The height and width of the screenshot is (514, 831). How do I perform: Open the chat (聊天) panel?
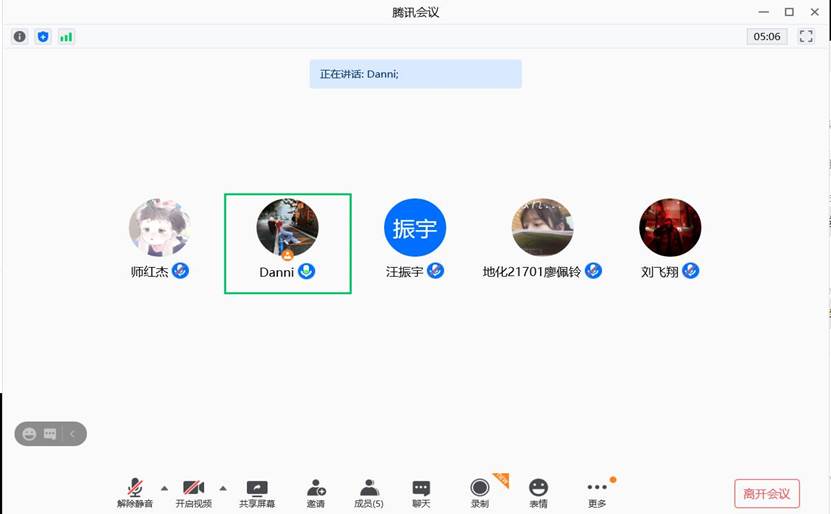(421, 491)
